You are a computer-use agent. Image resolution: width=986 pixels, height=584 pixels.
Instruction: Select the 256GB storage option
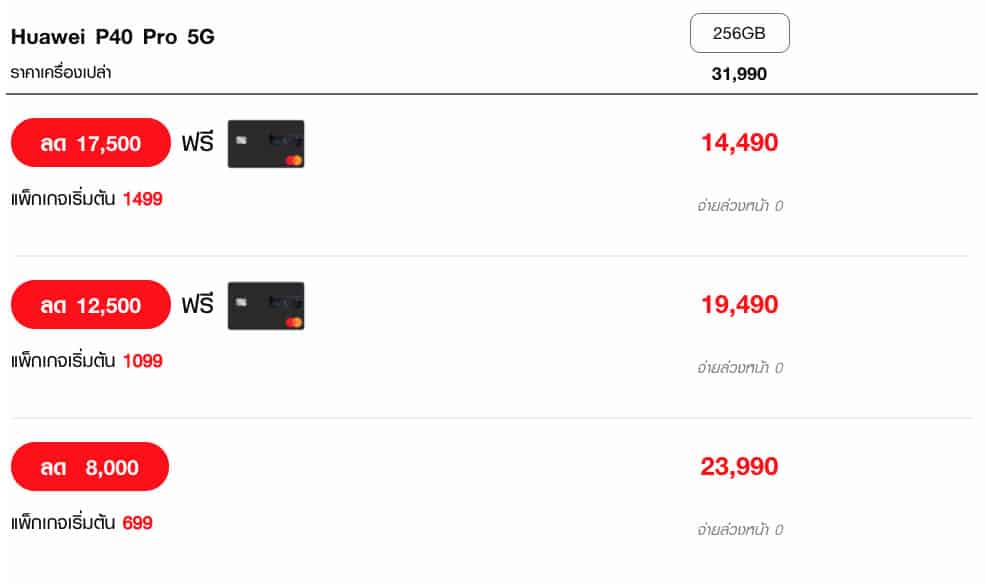pyautogui.click(x=739, y=33)
